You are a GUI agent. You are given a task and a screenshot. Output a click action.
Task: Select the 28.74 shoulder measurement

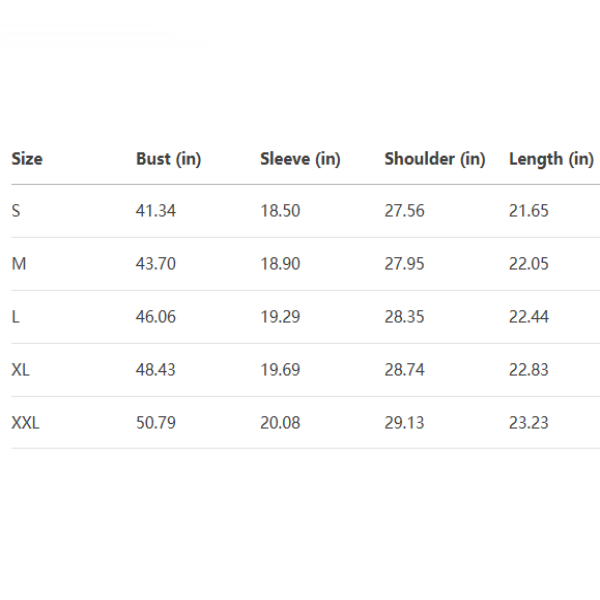click(x=404, y=370)
